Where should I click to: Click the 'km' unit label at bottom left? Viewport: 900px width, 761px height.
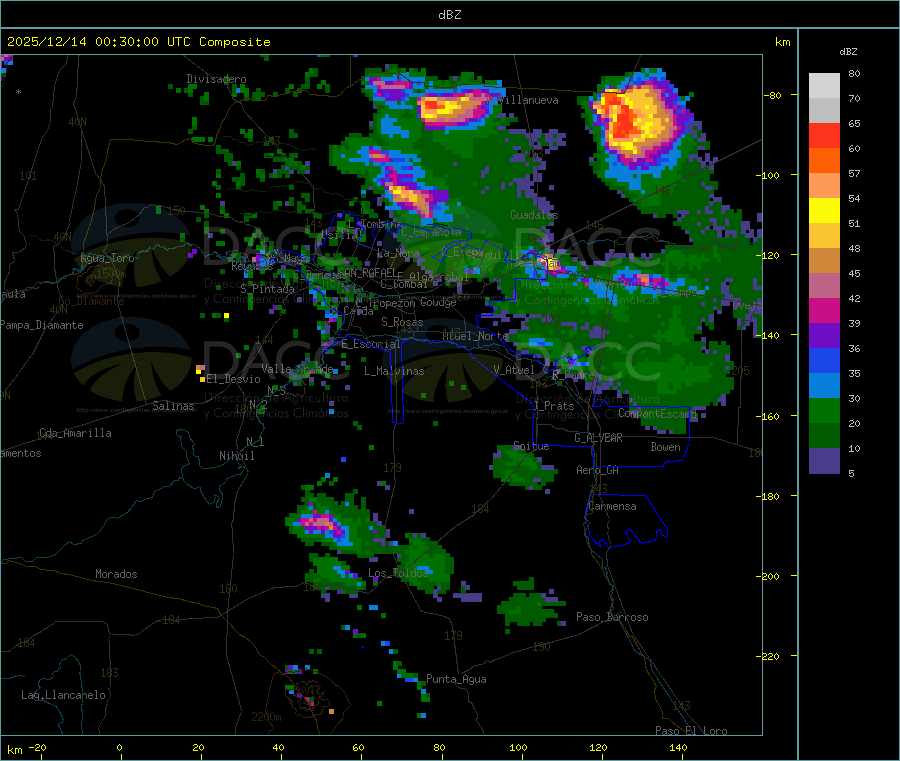tap(14, 750)
